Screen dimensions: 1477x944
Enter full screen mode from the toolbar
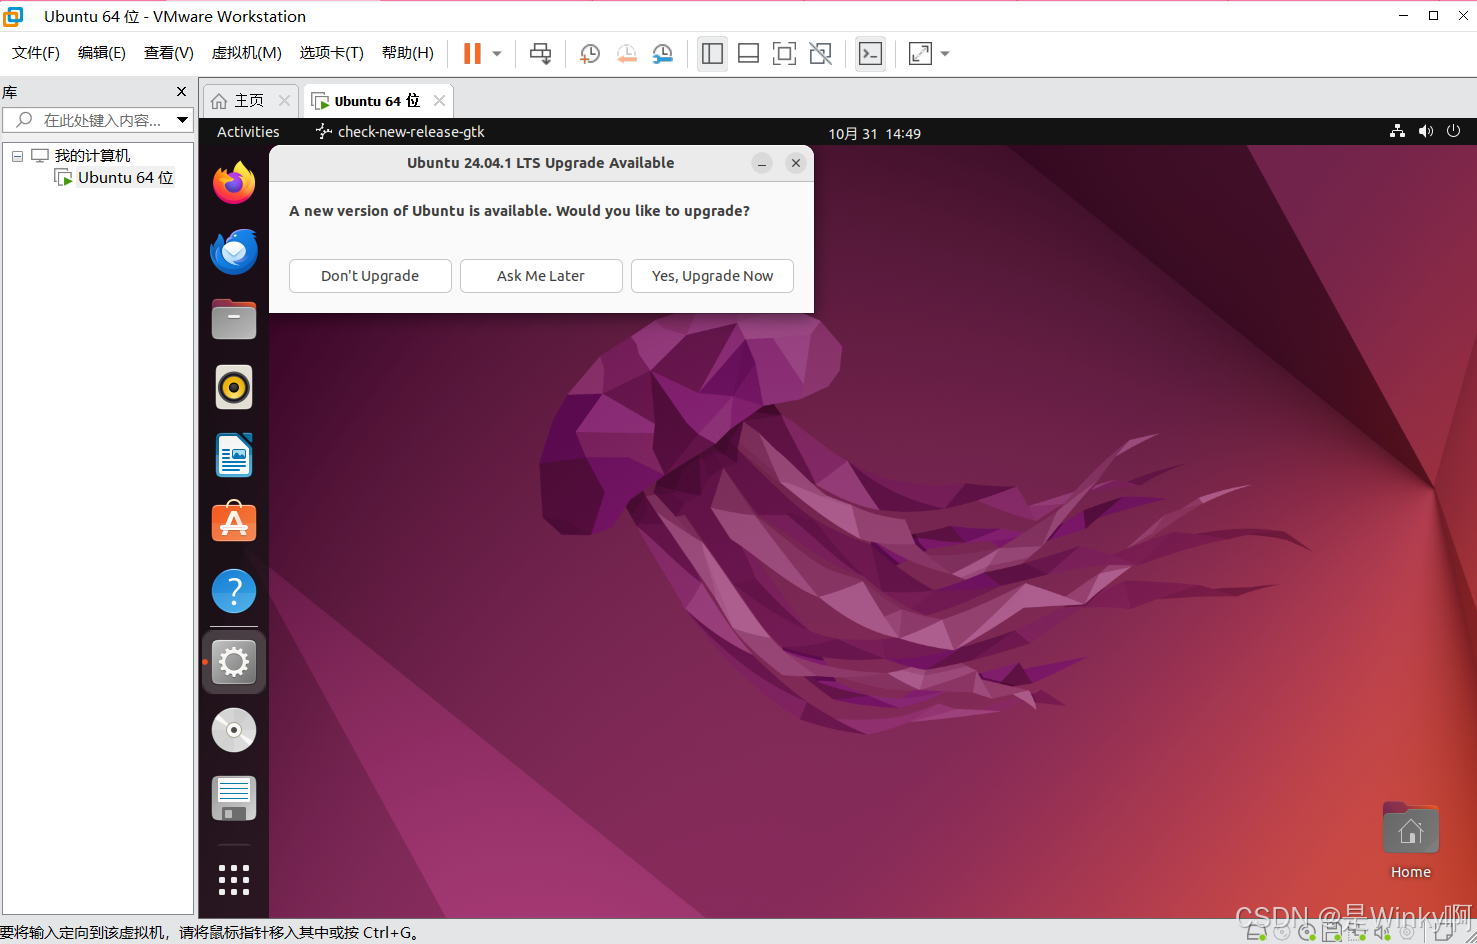[784, 54]
